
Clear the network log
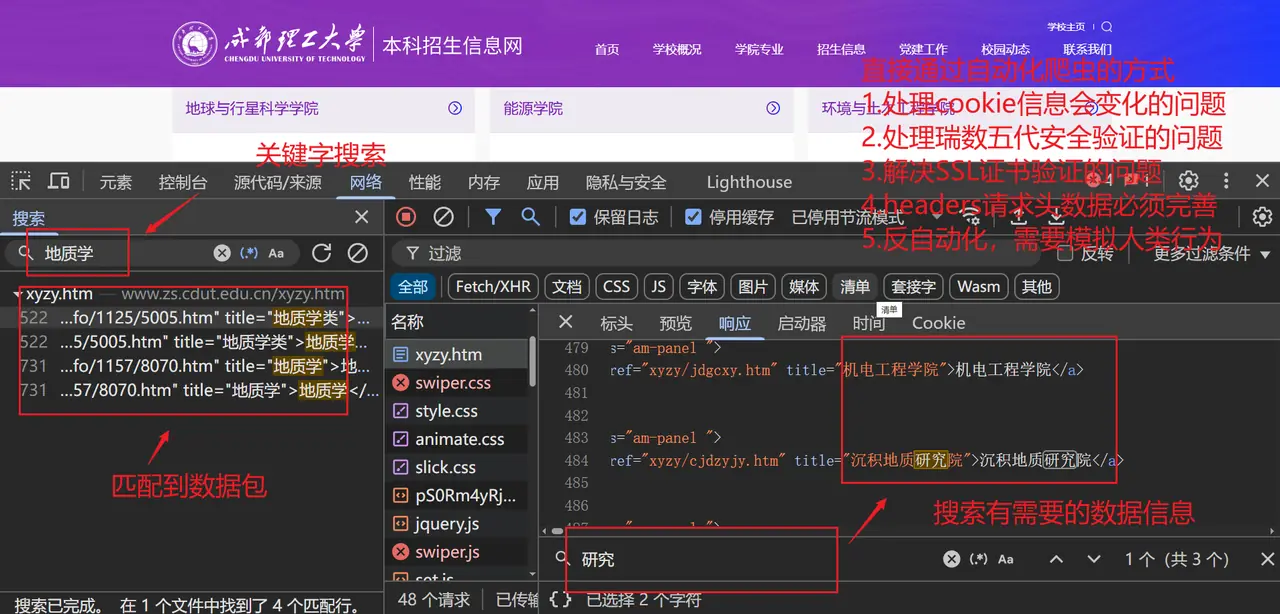(x=443, y=217)
